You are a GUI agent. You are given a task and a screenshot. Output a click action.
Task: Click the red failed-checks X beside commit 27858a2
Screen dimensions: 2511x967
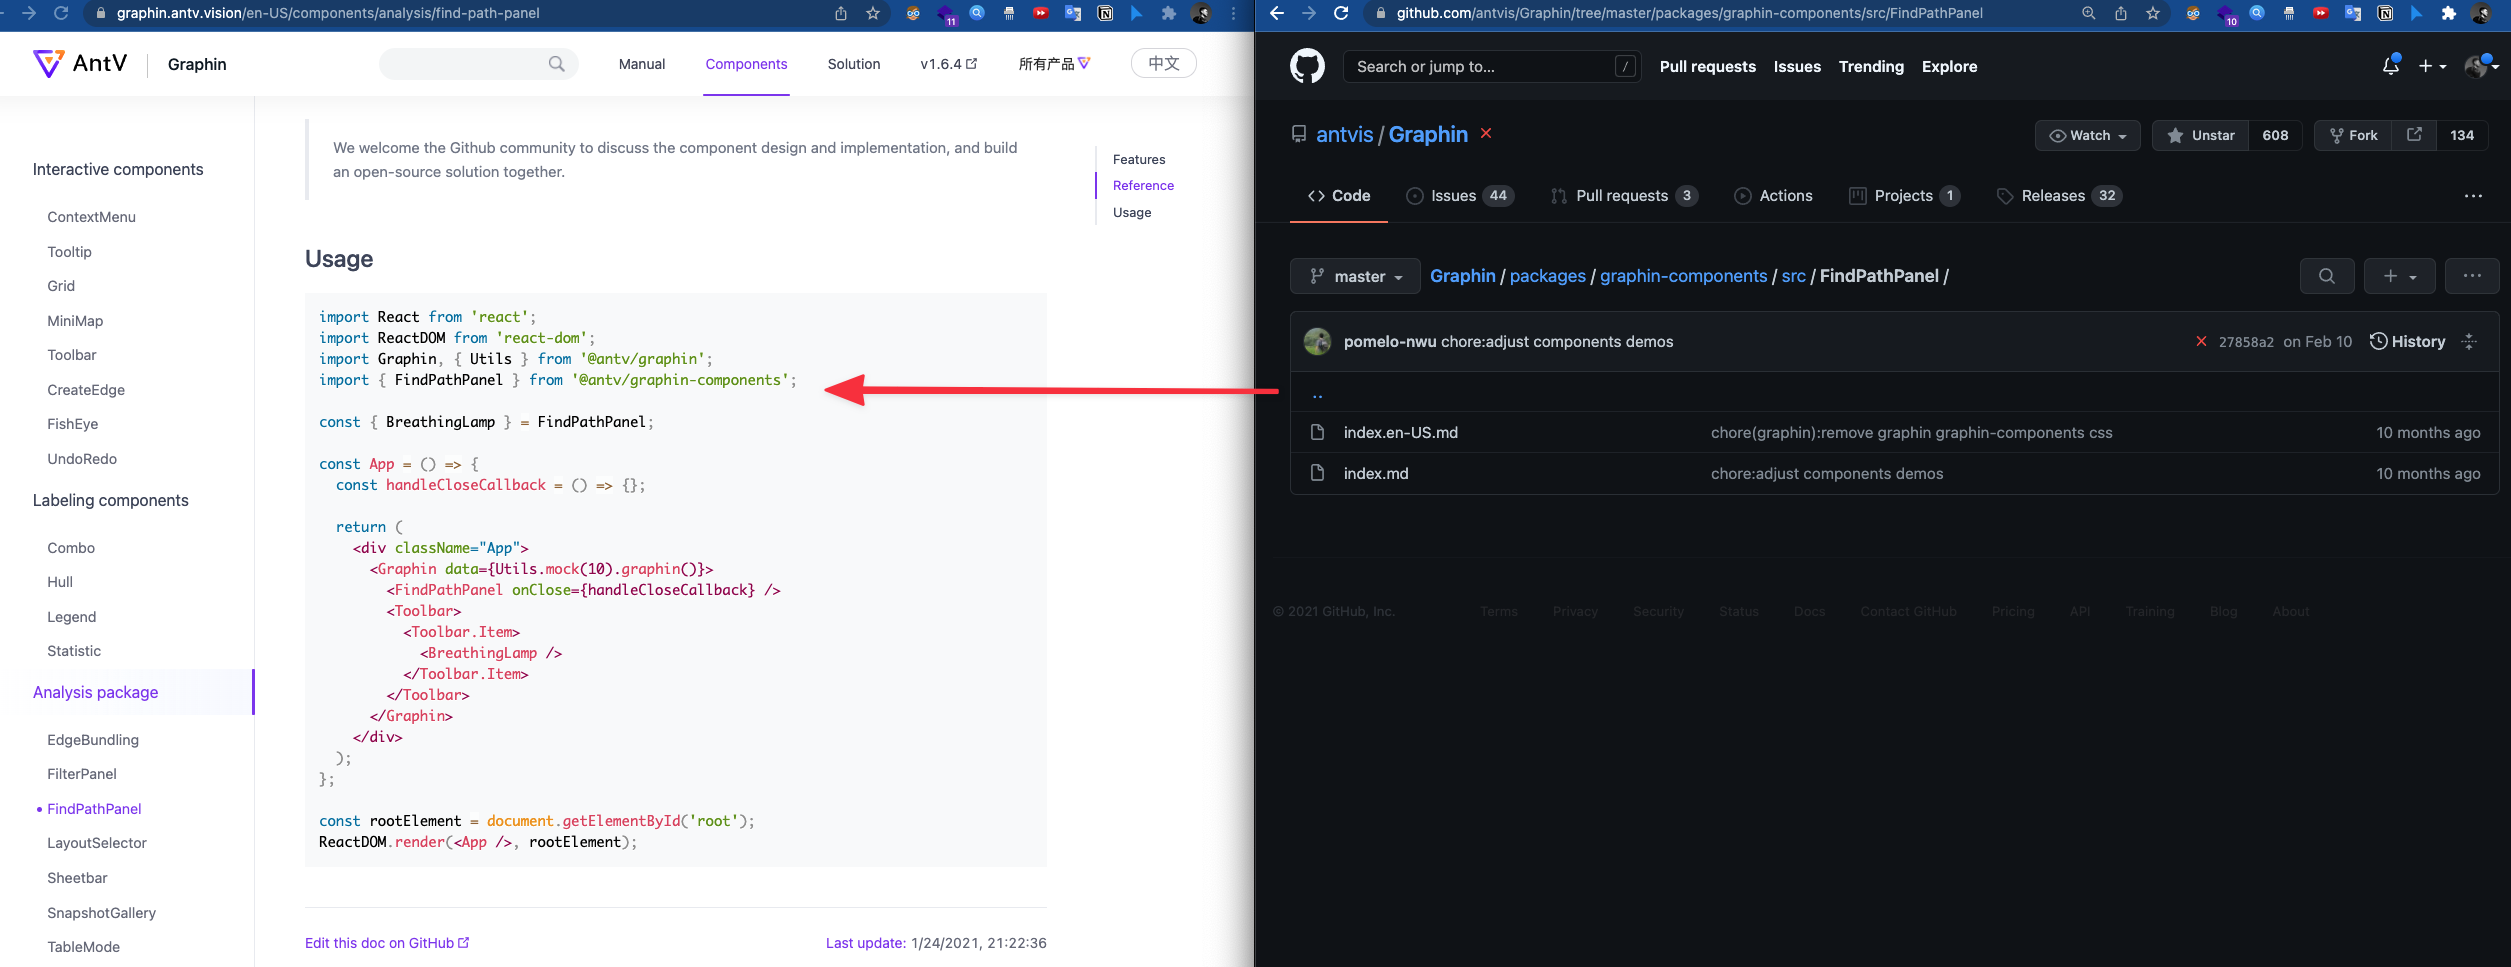click(x=2202, y=341)
